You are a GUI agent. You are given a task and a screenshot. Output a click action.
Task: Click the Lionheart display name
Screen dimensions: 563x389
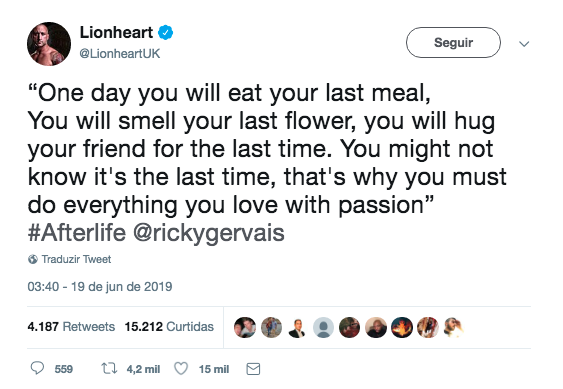tap(116, 32)
